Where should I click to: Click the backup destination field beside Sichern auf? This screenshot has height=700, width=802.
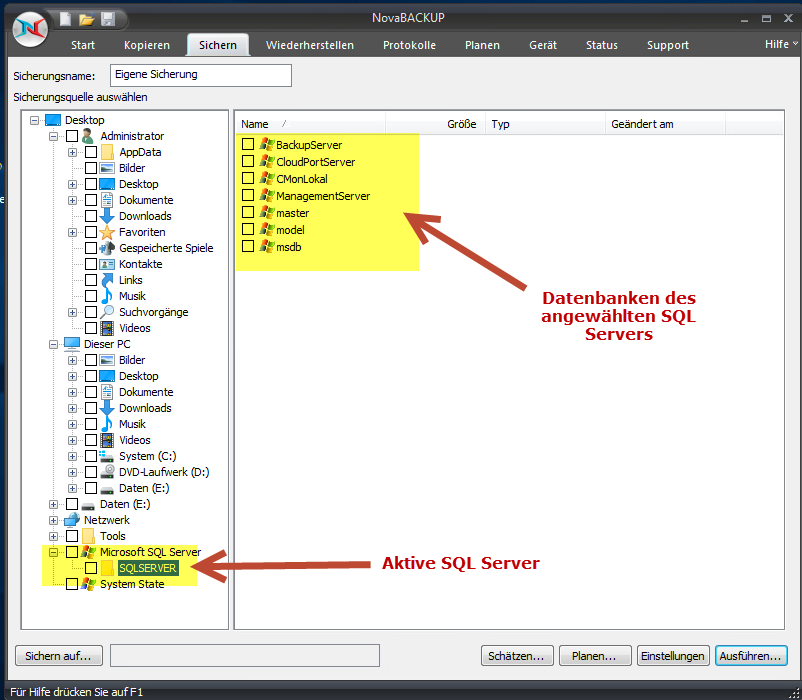coord(245,656)
